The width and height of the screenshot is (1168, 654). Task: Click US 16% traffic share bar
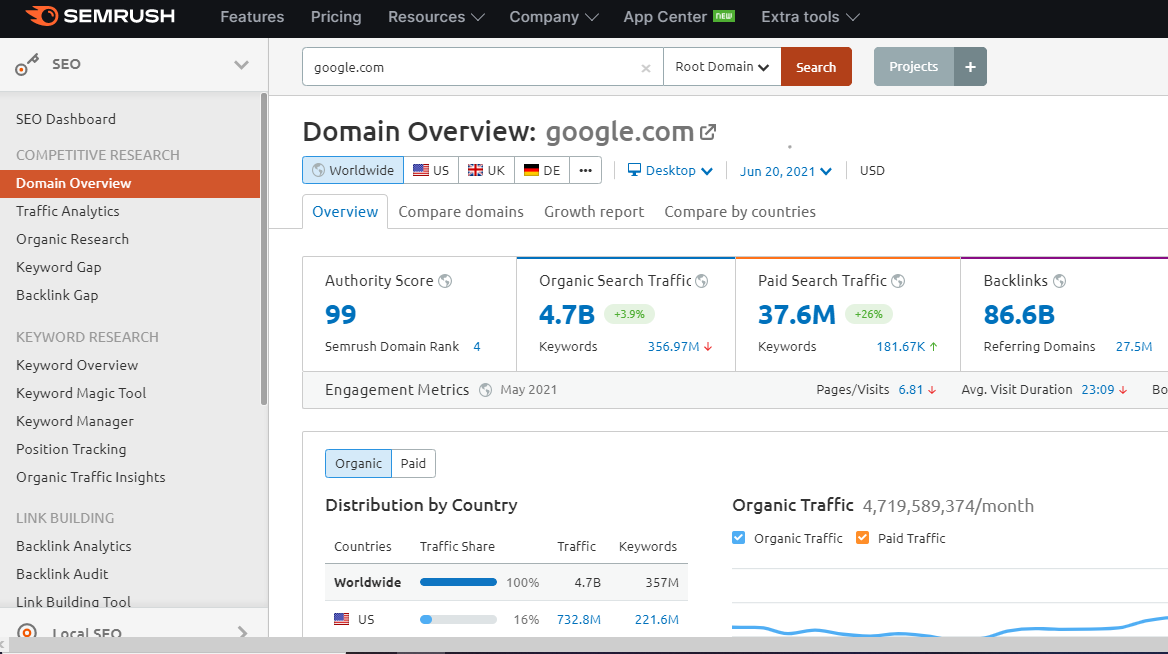pos(458,619)
